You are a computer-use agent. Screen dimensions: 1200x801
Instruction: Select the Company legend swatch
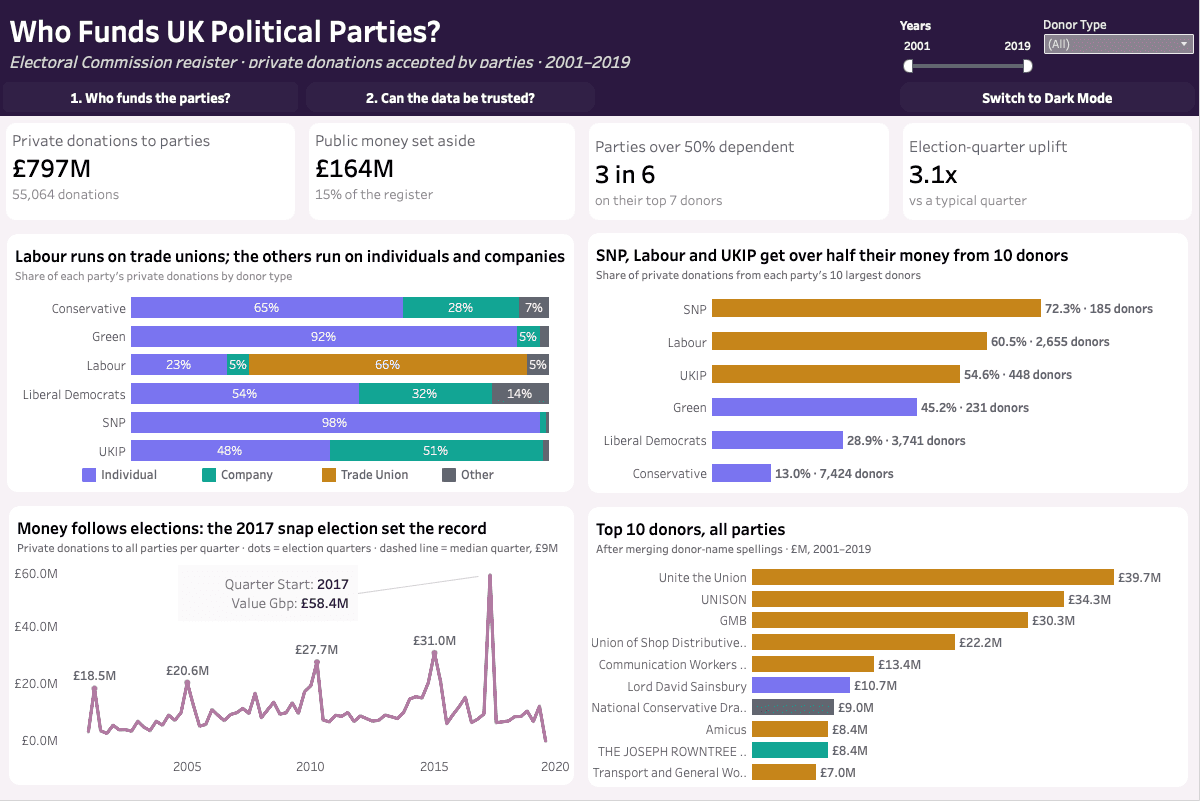tap(209, 475)
